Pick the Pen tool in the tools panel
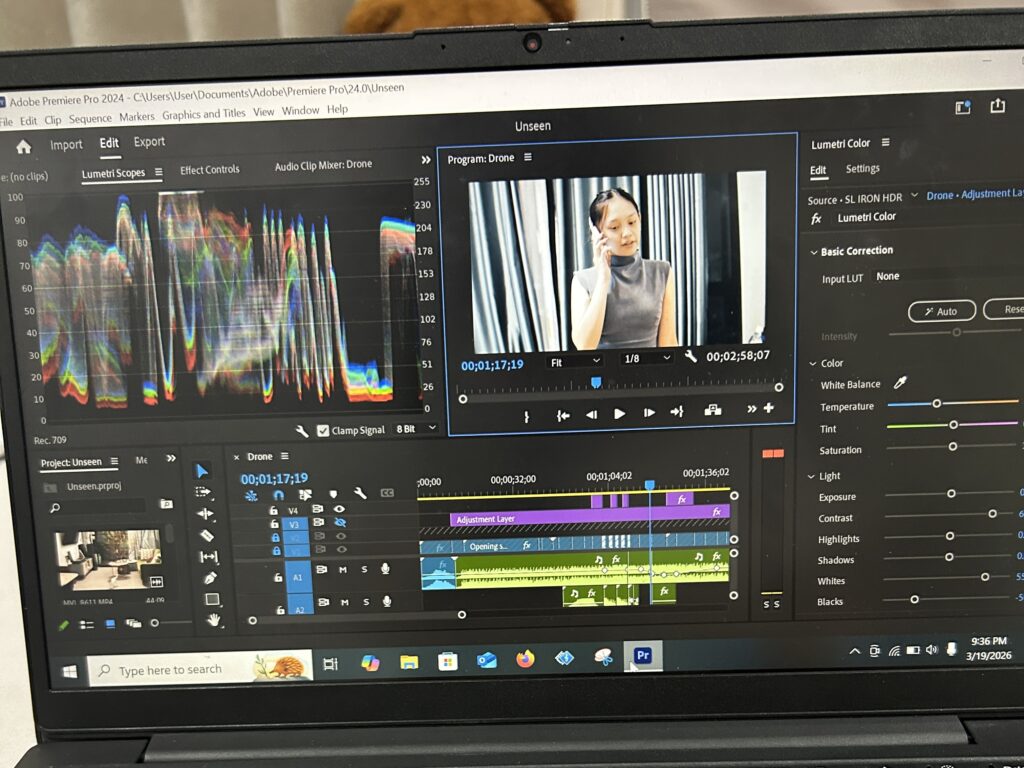The height and width of the screenshot is (768, 1024). point(209,578)
